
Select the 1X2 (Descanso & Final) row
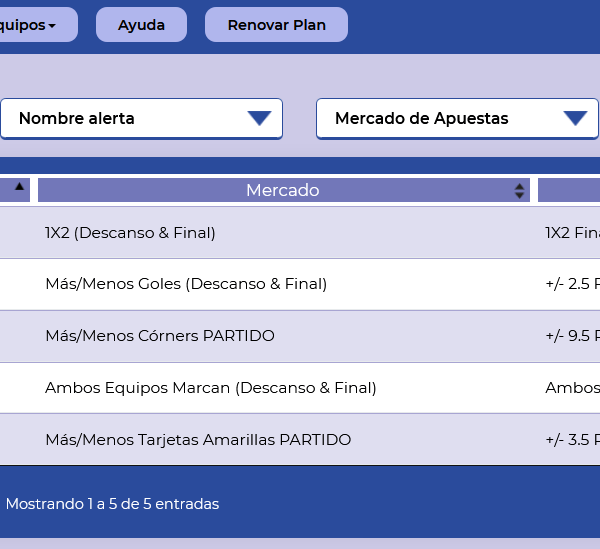pyautogui.click(x=130, y=233)
